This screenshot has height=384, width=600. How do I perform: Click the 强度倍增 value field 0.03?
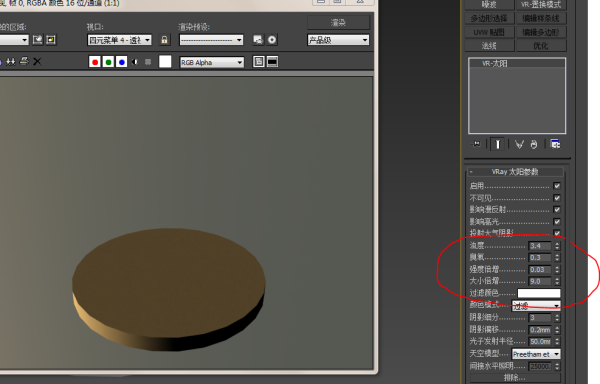pyautogui.click(x=540, y=270)
